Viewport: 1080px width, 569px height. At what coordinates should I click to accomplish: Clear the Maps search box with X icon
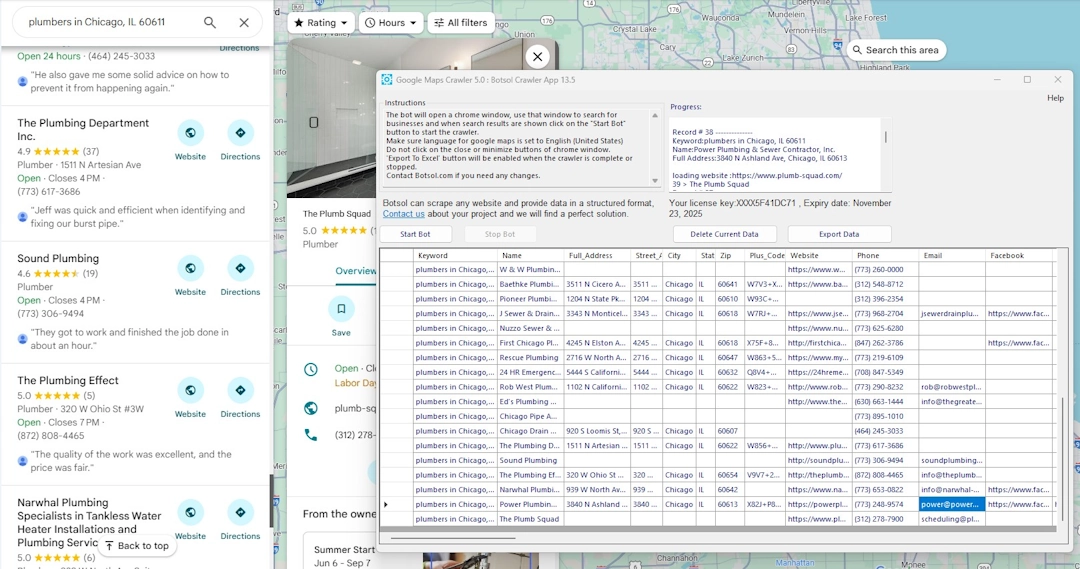(244, 23)
